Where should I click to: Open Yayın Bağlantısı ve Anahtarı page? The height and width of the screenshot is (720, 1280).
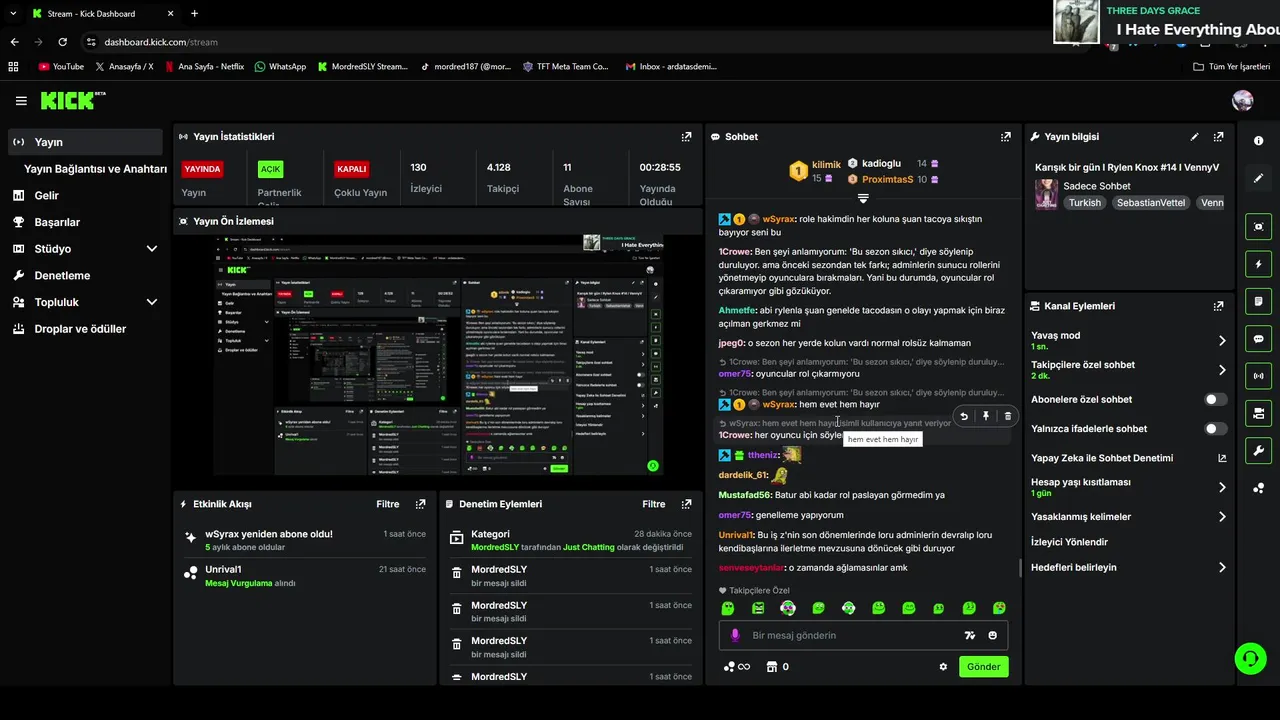96,169
